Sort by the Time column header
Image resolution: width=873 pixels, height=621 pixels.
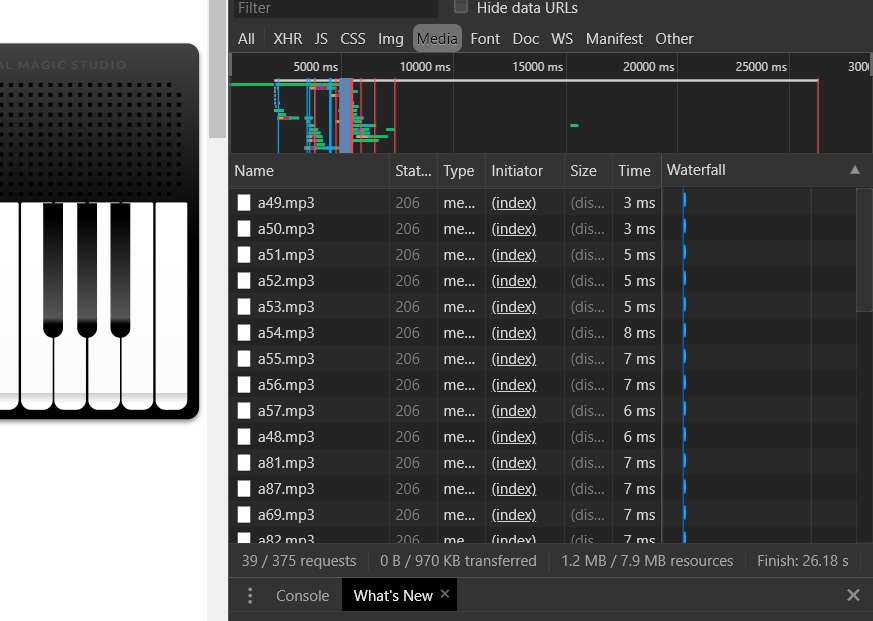point(636,170)
